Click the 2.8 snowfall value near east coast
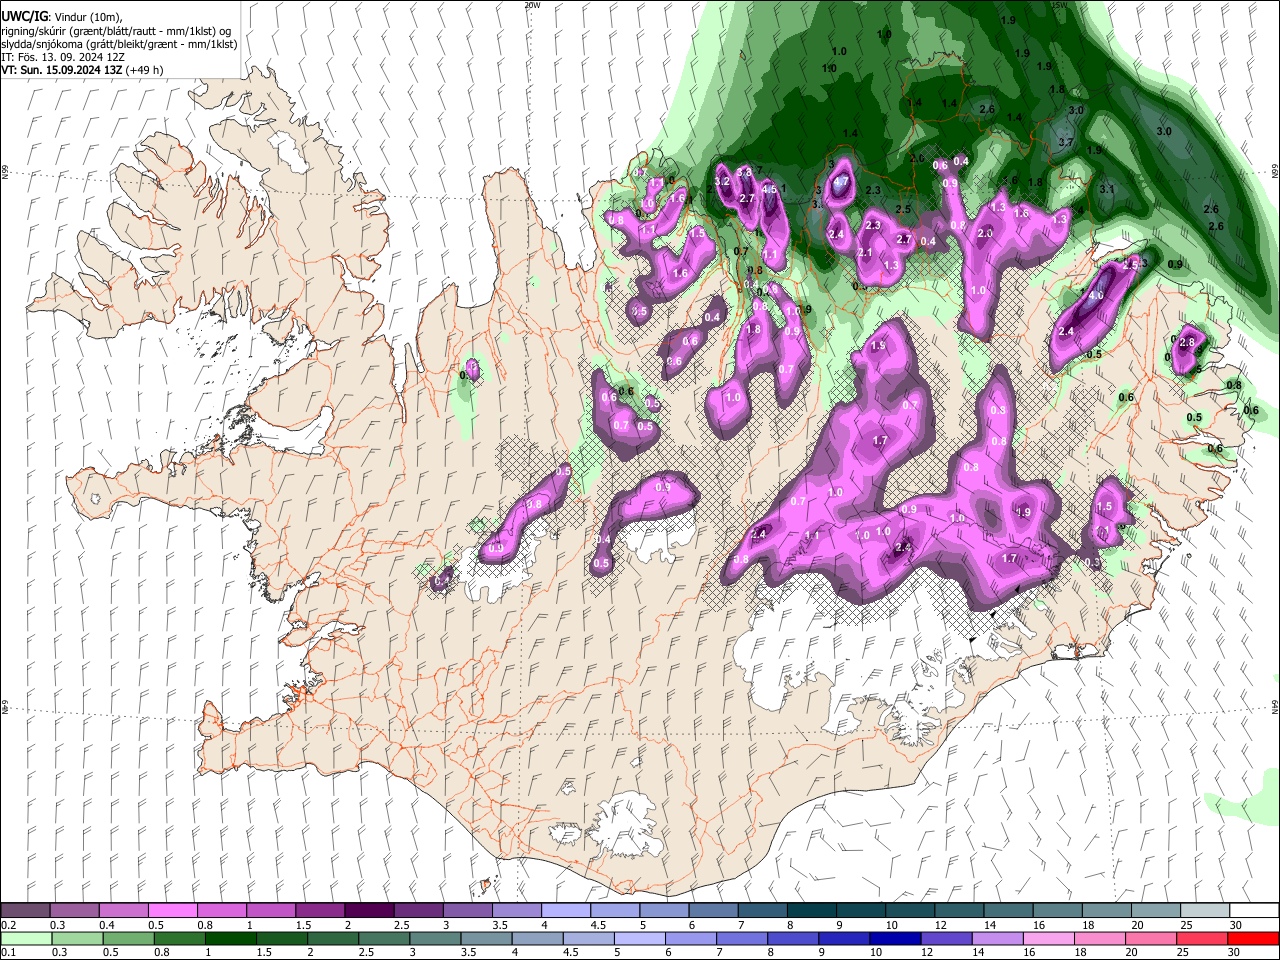The width and height of the screenshot is (1280, 960). (x=1188, y=342)
